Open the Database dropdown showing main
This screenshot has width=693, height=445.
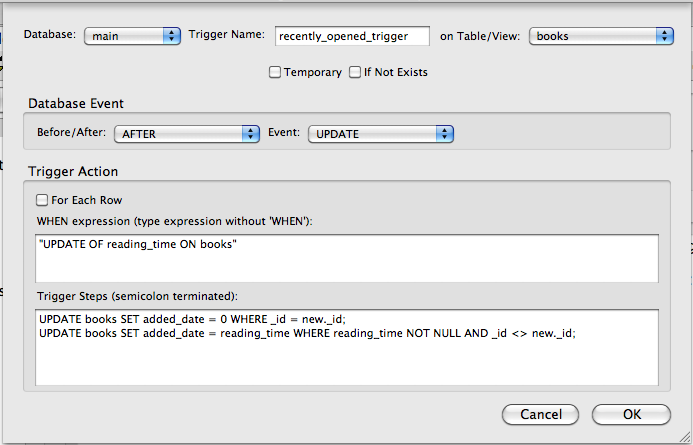click(132, 36)
